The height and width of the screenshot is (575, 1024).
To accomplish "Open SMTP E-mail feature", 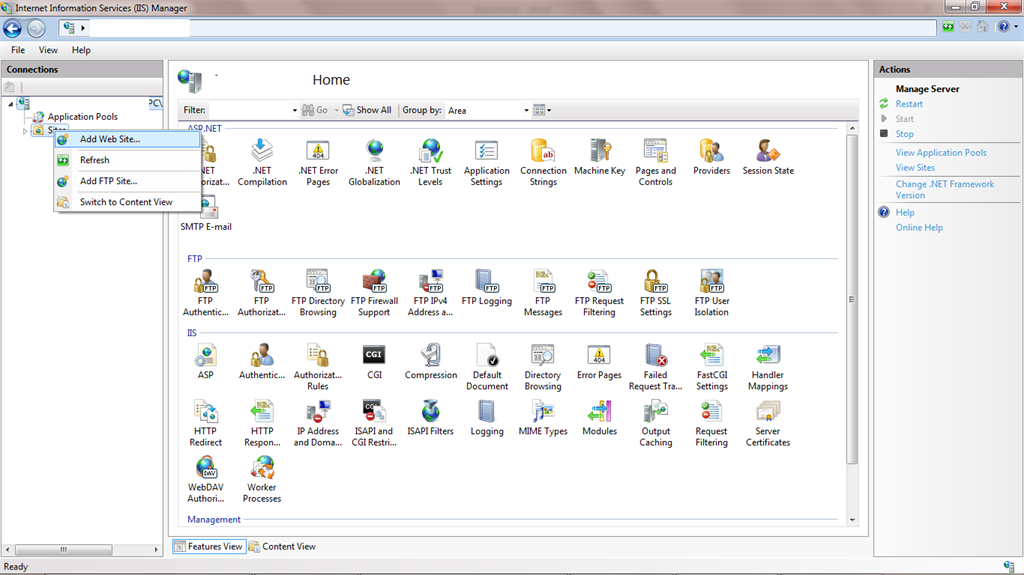I will pyautogui.click(x=206, y=216).
